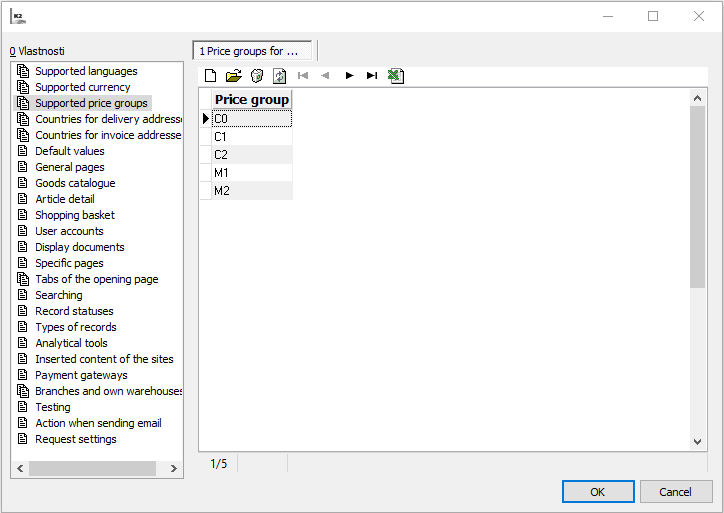Select the M2 price group row
Screen dimensions: 724x513
click(251, 191)
